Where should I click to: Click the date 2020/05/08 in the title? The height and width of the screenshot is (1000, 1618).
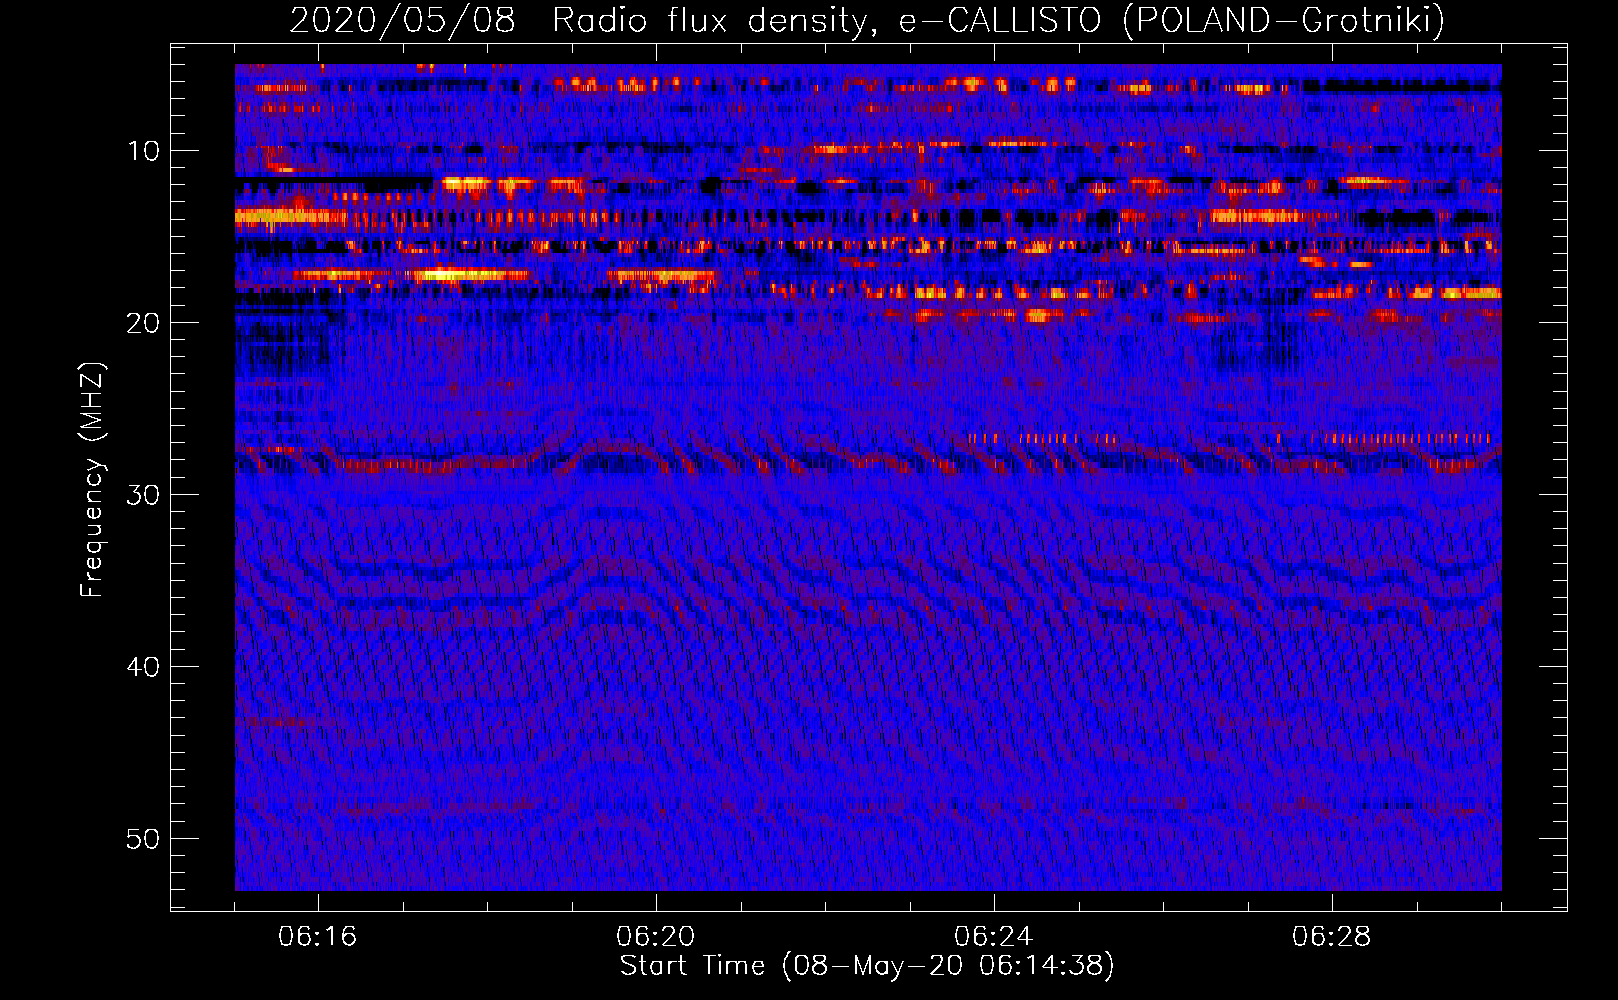click(402, 20)
